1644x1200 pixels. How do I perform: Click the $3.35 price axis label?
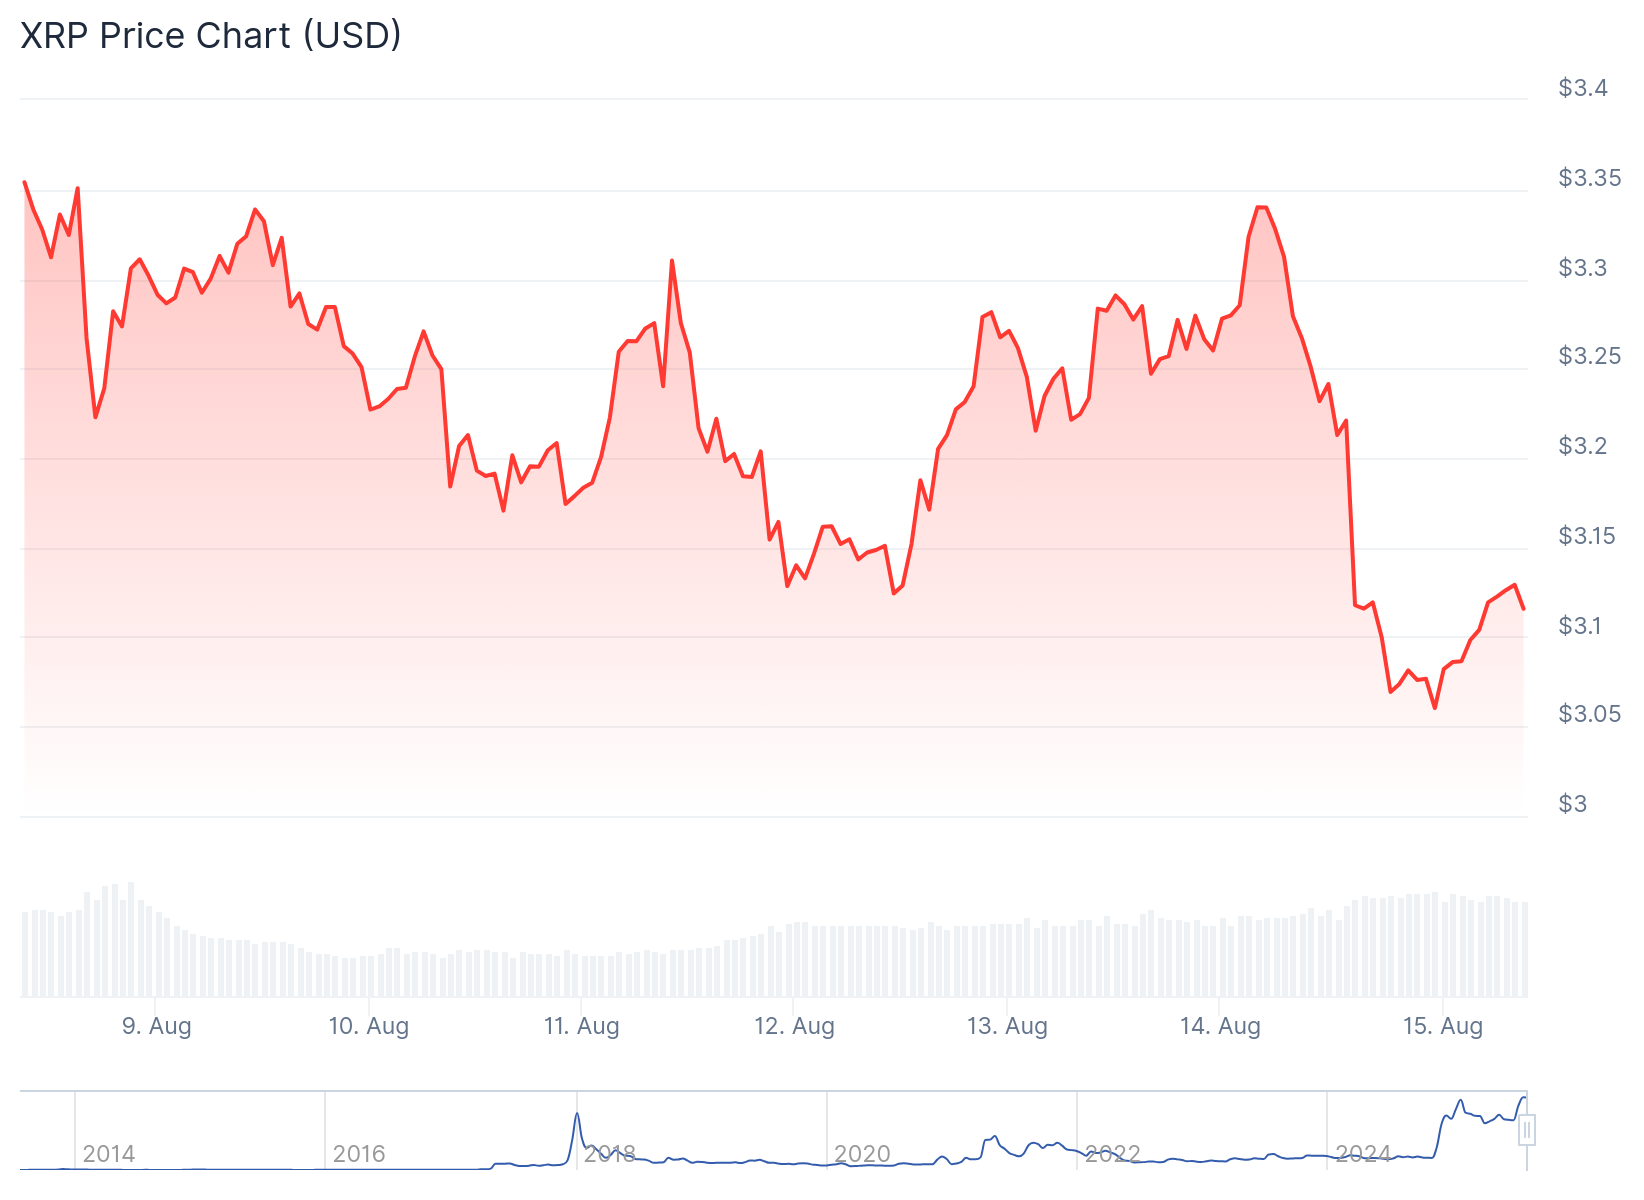tap(1590, 178)
